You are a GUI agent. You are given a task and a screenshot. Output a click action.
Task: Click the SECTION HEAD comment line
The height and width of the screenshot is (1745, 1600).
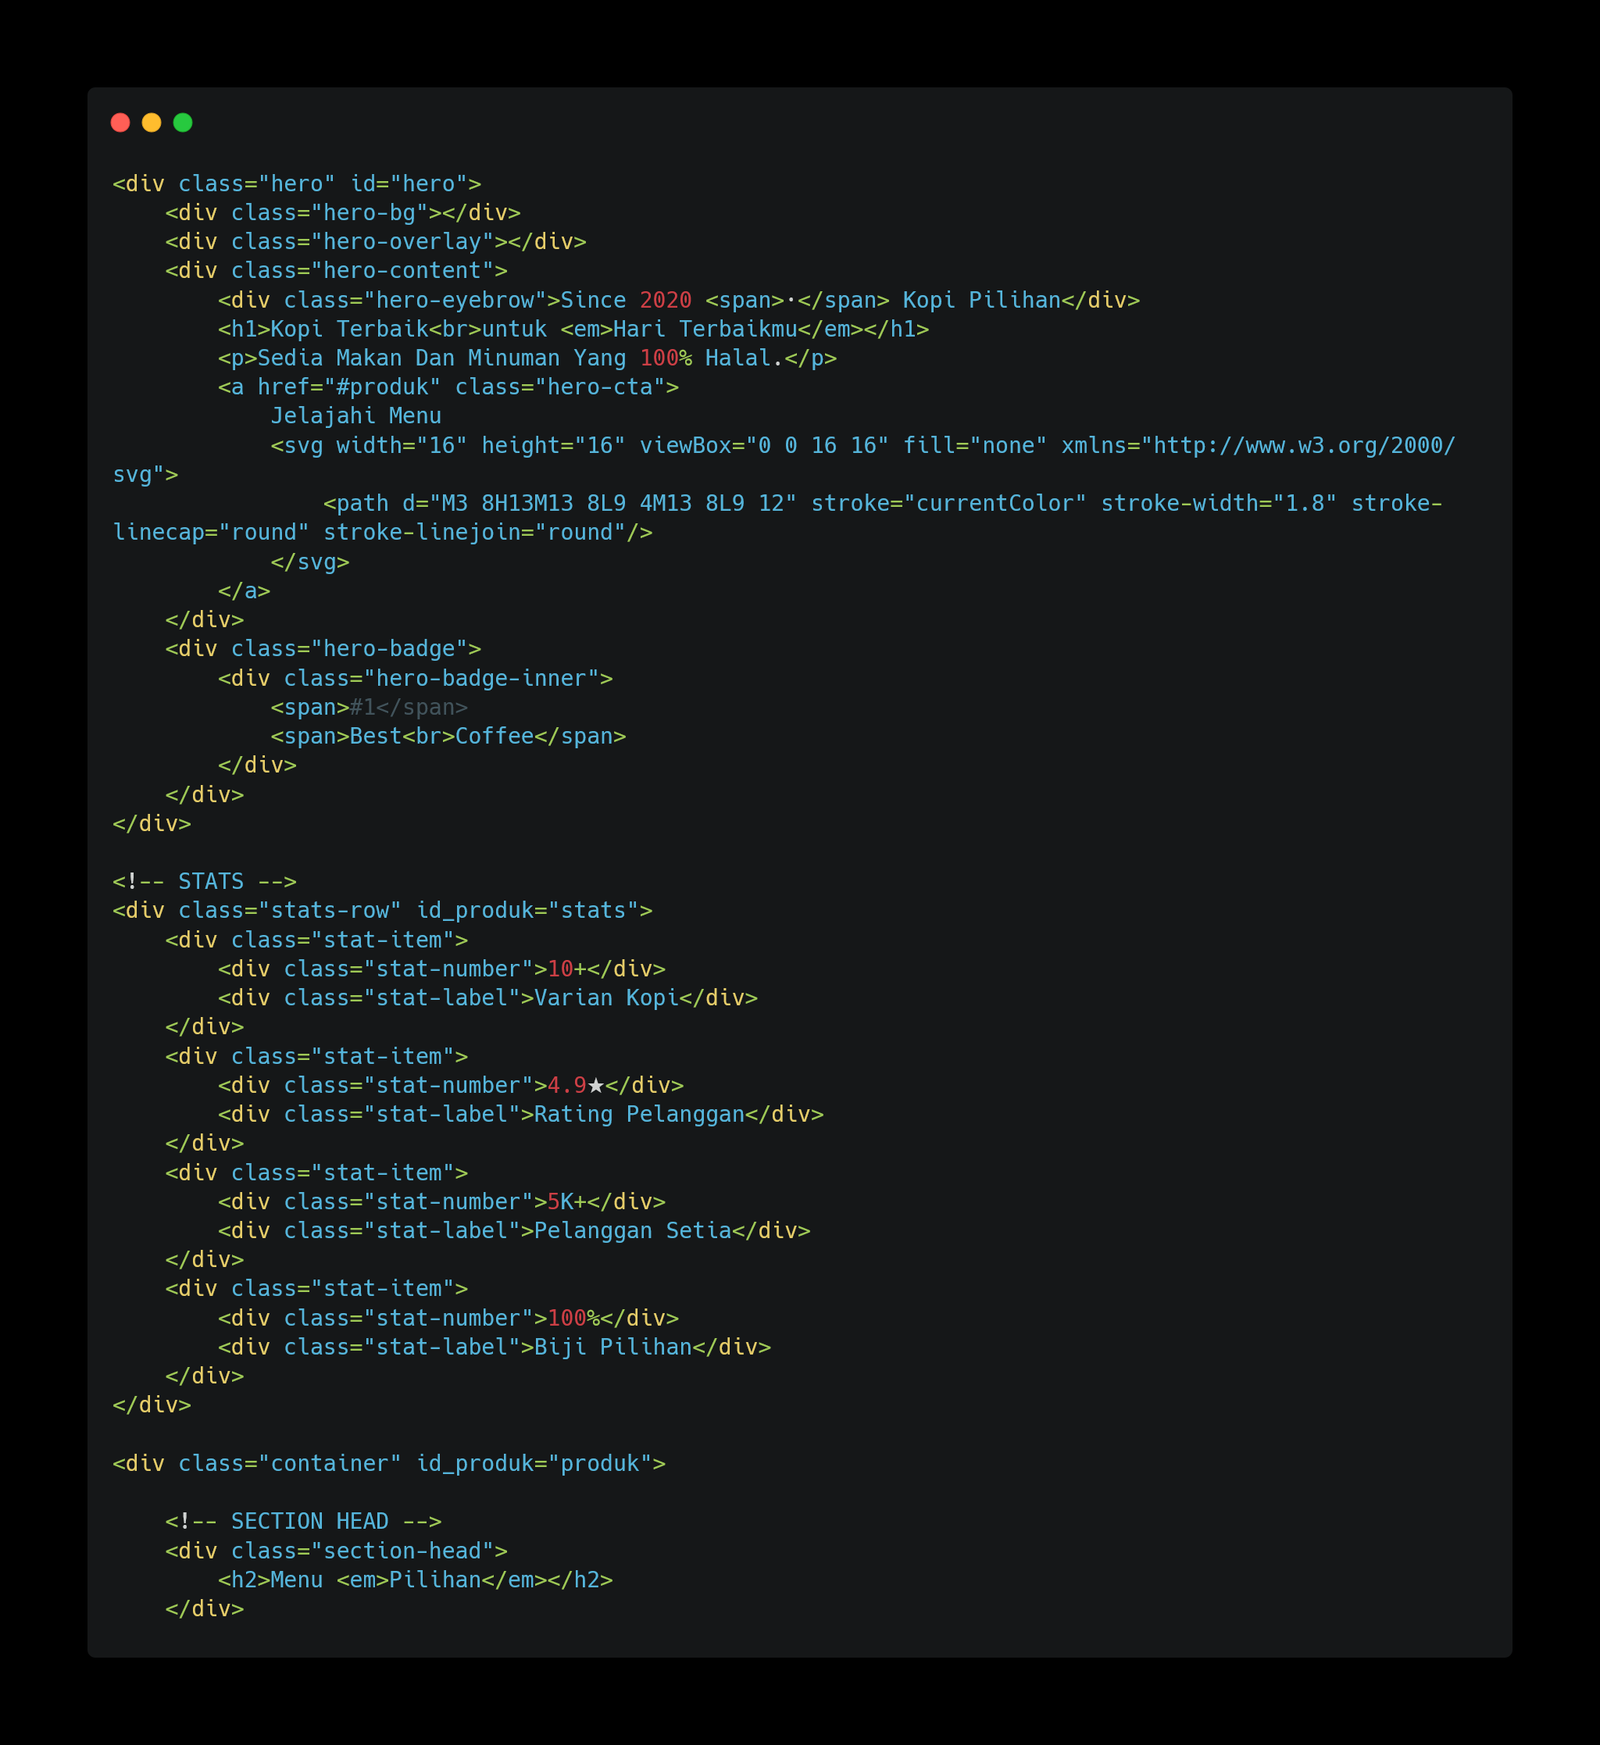click(303, 1521)
